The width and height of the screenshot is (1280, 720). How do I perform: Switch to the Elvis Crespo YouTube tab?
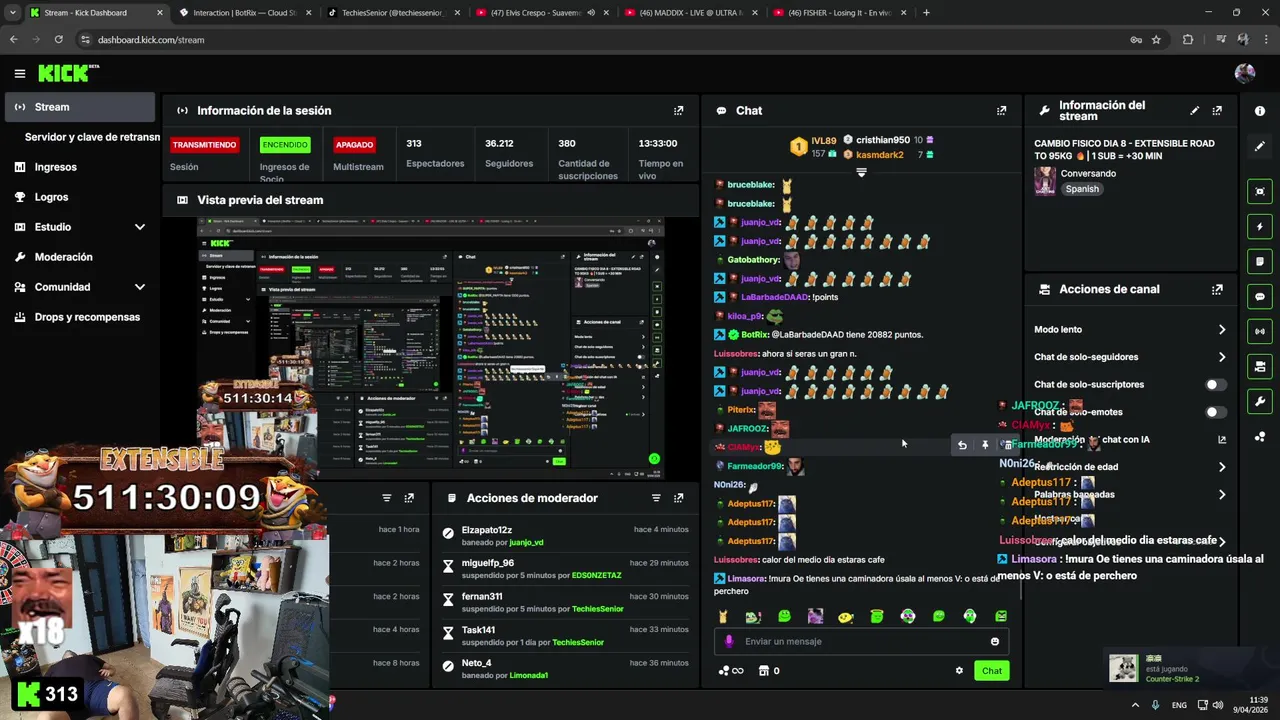point(541,13)
